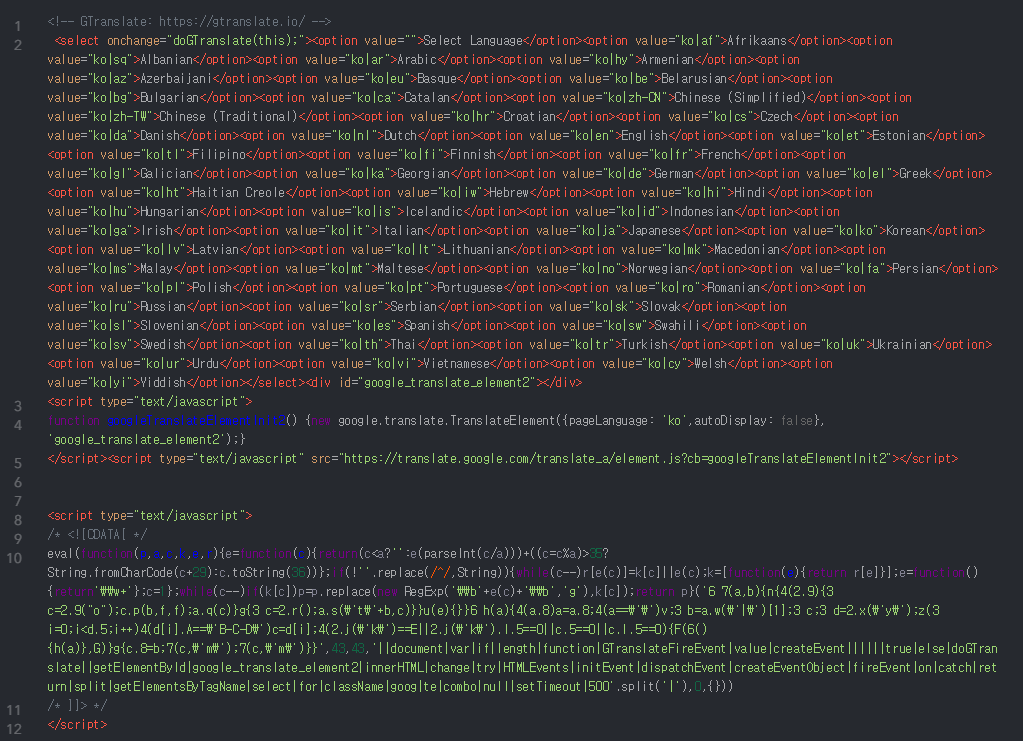Click the word 'Vietnamese'
This screenshot has height=741, width=1023.
point(456,363)
